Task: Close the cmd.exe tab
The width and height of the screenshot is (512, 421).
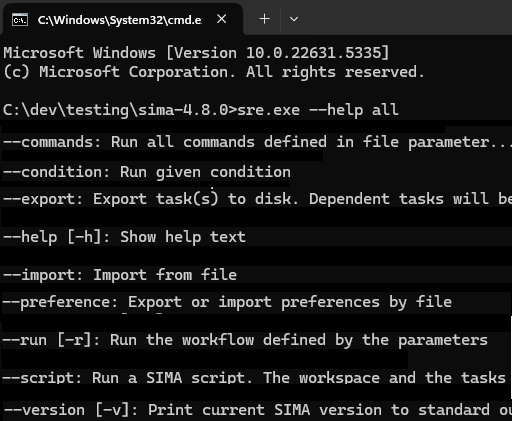Action: click(x=221, y=19)
